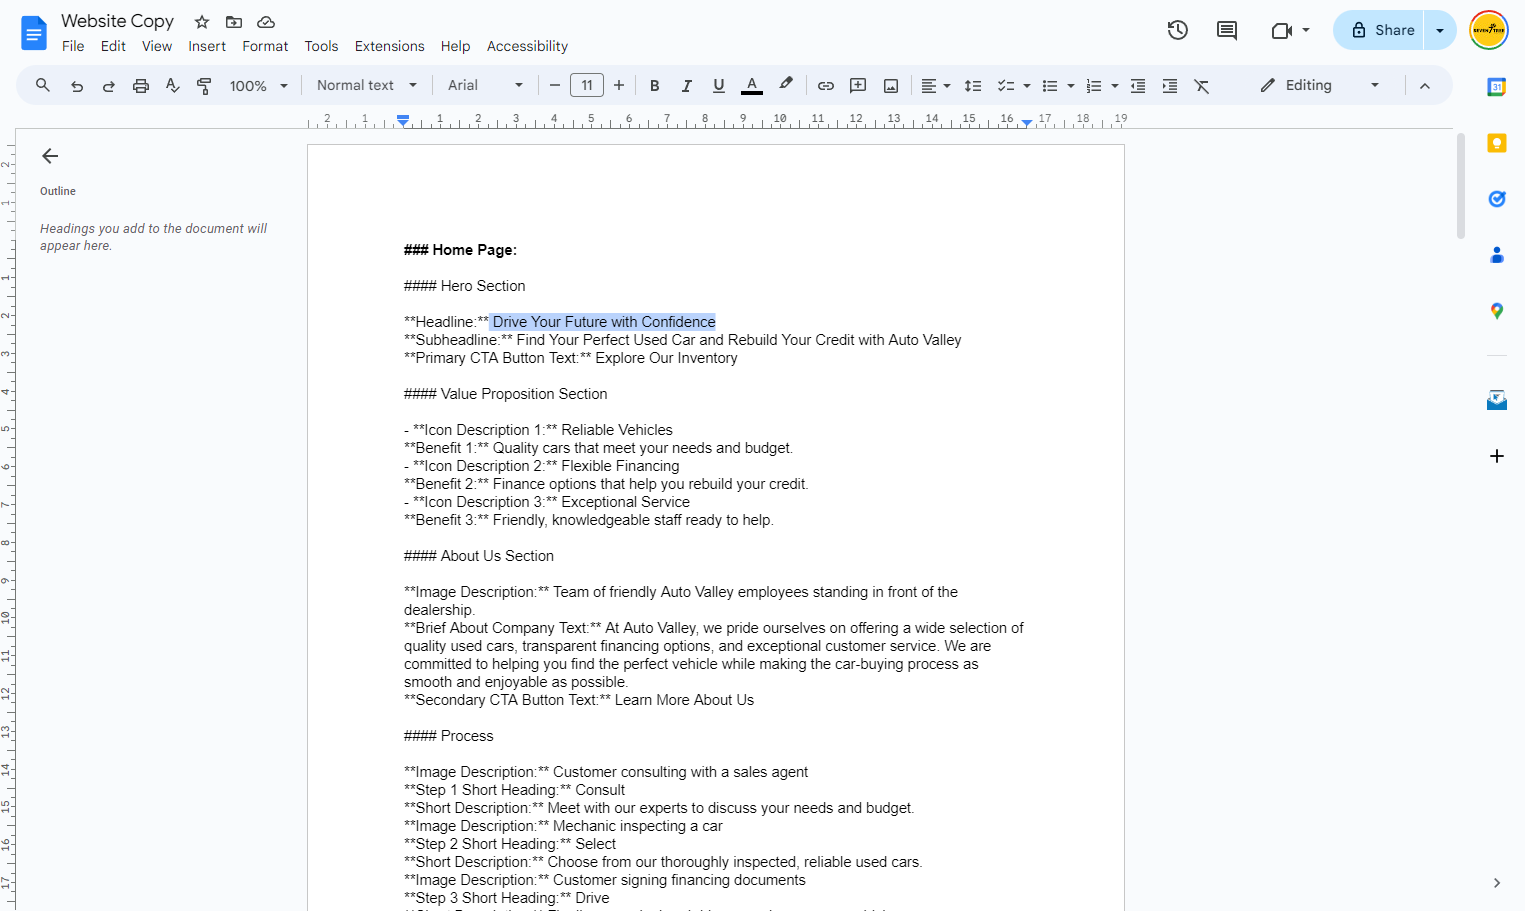
Task: Open the line spacing menu
Action: coord(973,86)
